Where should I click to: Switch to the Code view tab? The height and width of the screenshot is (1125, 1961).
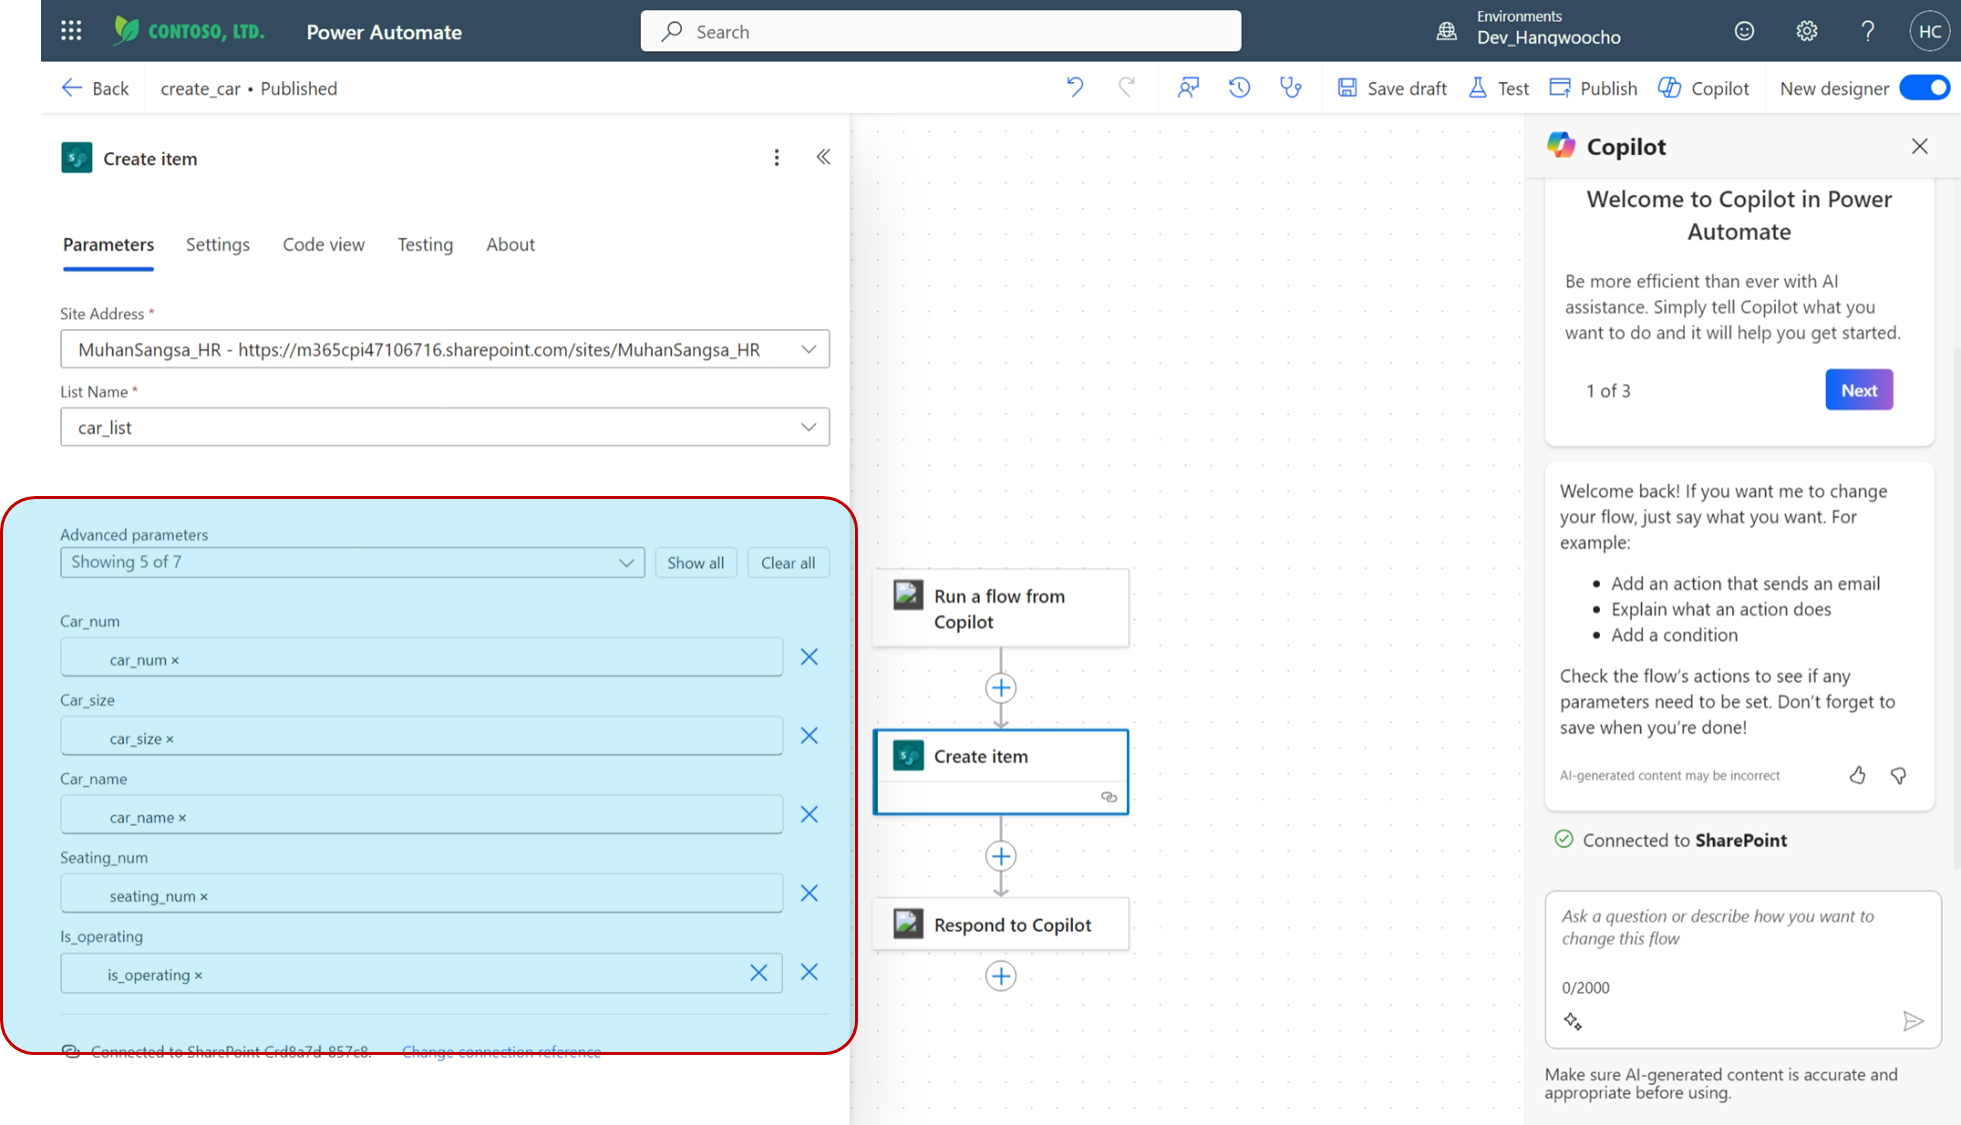click(324, 245)
